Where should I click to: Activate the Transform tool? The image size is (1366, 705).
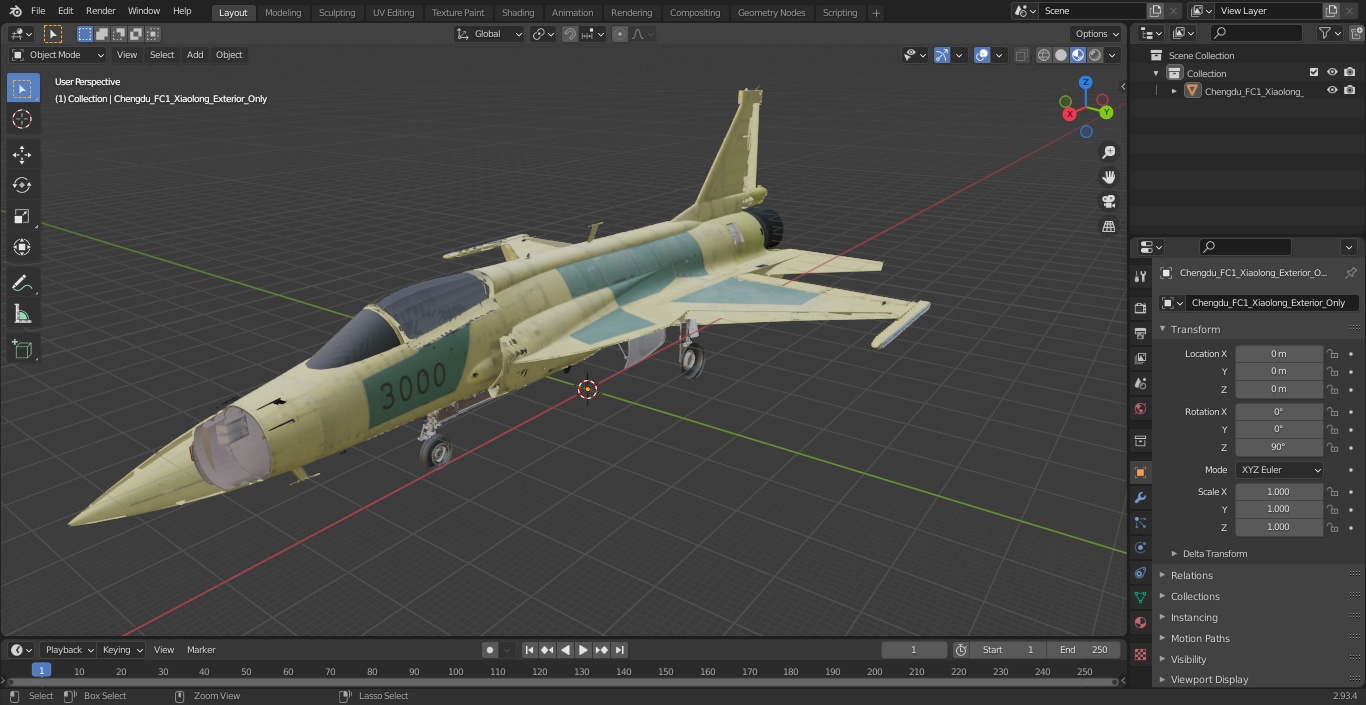pyautogui.click(x=22, y=247)
